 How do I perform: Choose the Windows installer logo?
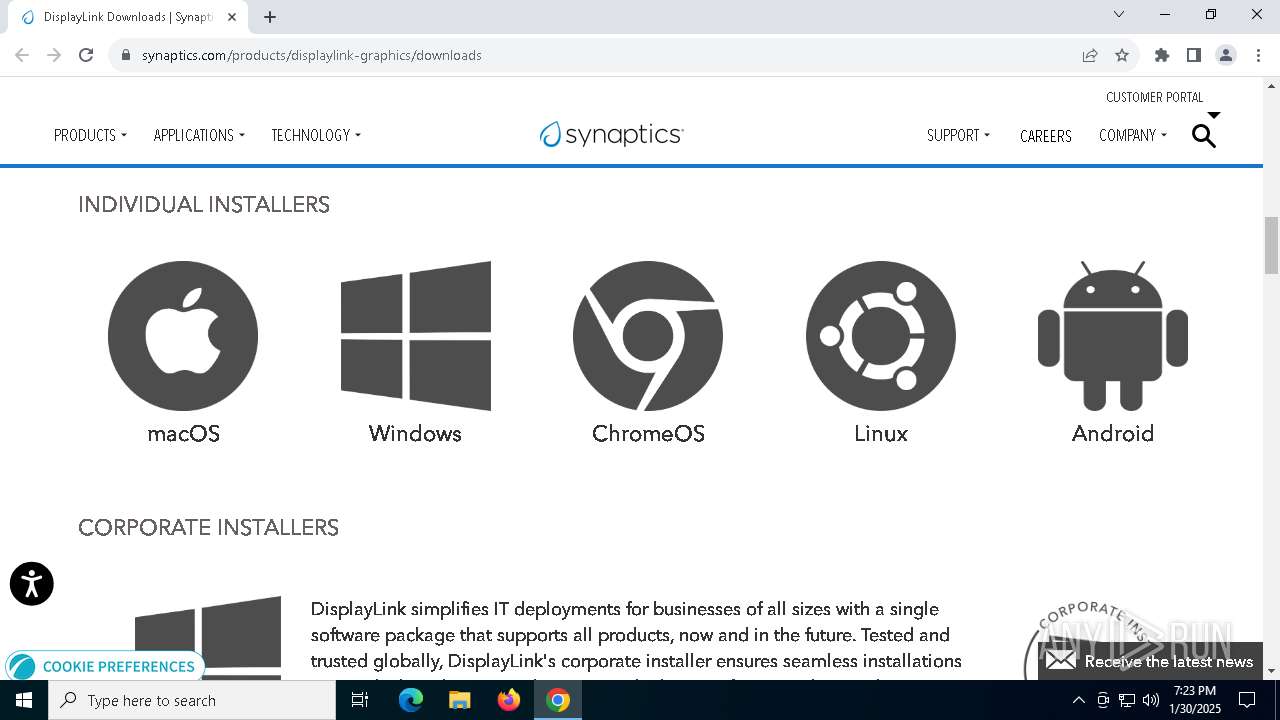click(x=416, y=336)
